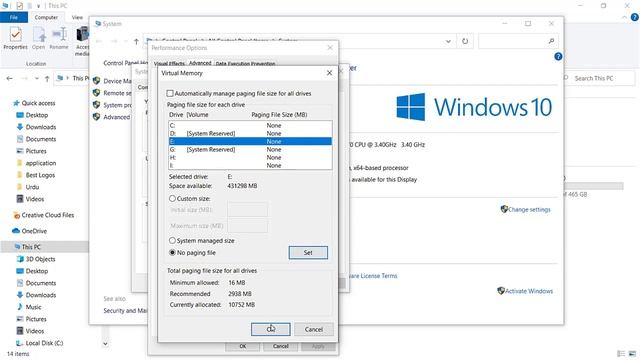640x360 pixels.
Task: Click the Set button
Action: coord(308,253)
